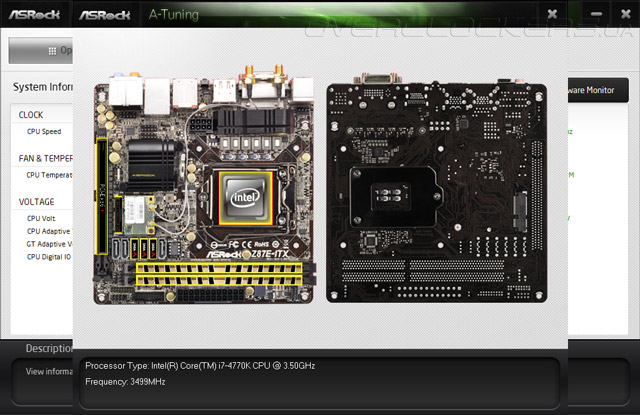The width and height of the screenshot is (640, 415).
Task: Select the GT Adaptive voltage row
Action: [x=49, y=244]
